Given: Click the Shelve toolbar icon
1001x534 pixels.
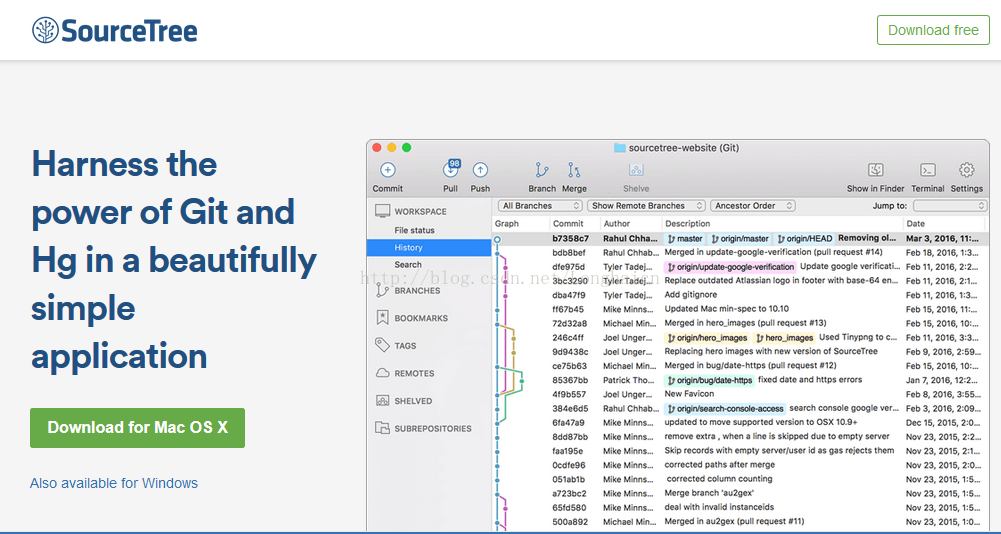Looking at the screenshot, I should tap(636, 170).
